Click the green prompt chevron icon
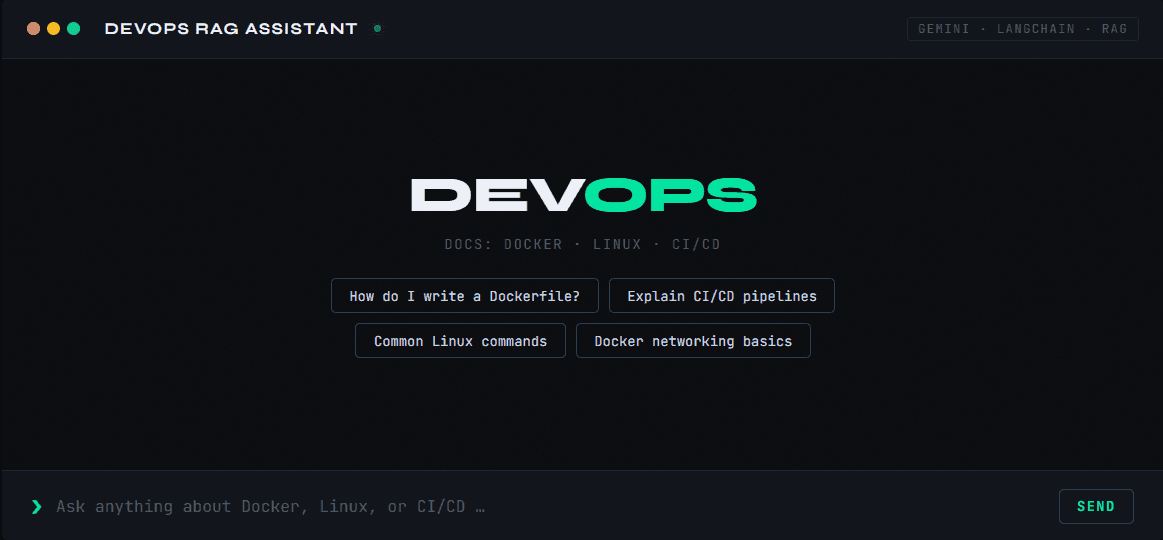 point(36,507)
